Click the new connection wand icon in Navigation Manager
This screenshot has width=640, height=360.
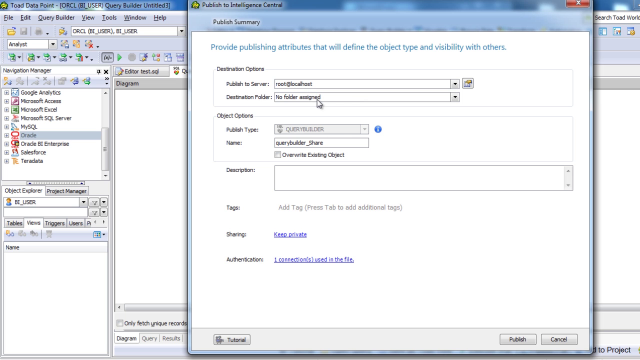pyautogui.click(x=7, y=82)
